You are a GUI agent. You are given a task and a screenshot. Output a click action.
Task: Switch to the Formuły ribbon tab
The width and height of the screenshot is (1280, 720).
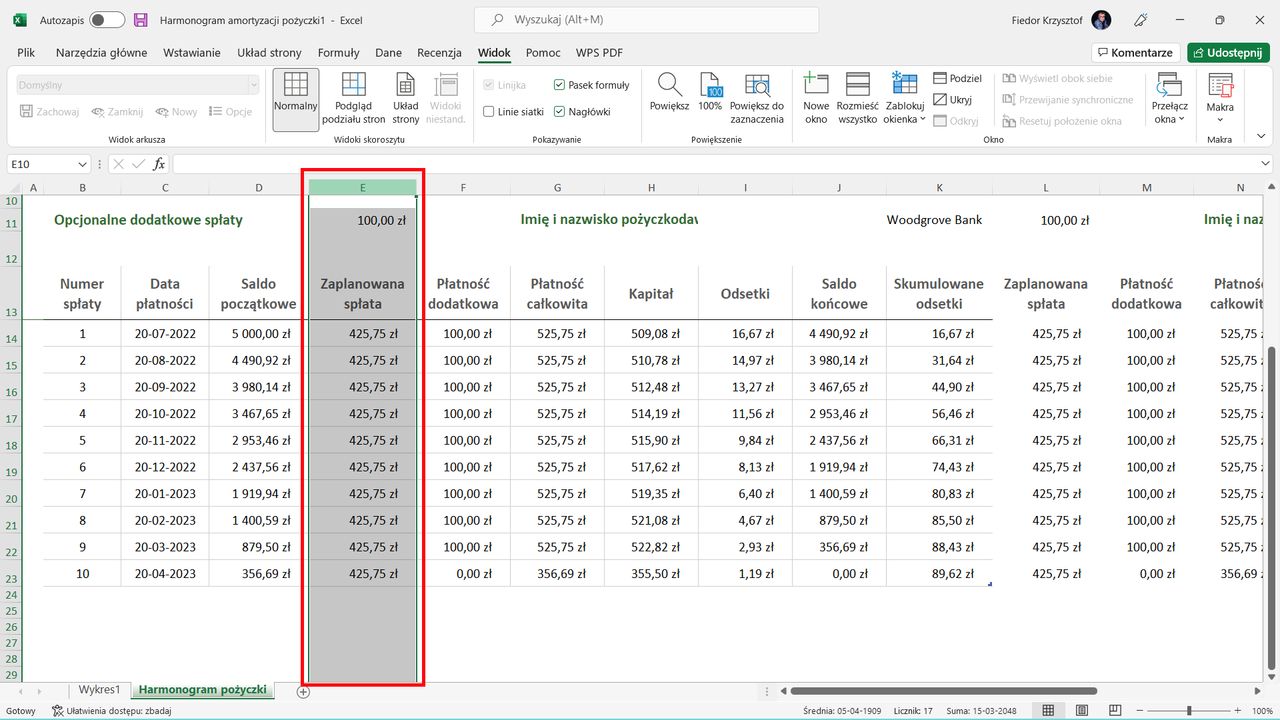(338, 52)
